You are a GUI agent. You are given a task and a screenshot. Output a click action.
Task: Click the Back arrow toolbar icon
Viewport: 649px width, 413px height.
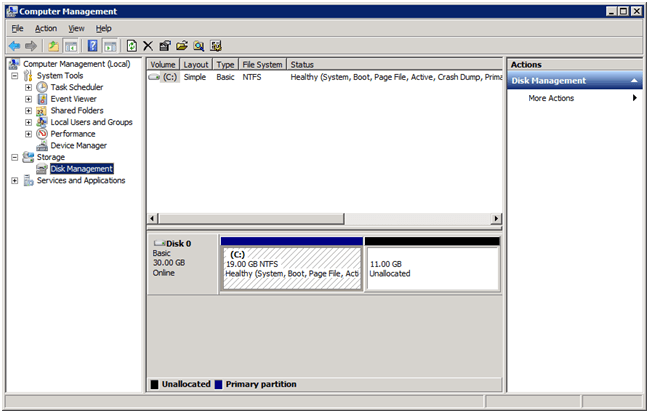14,46
